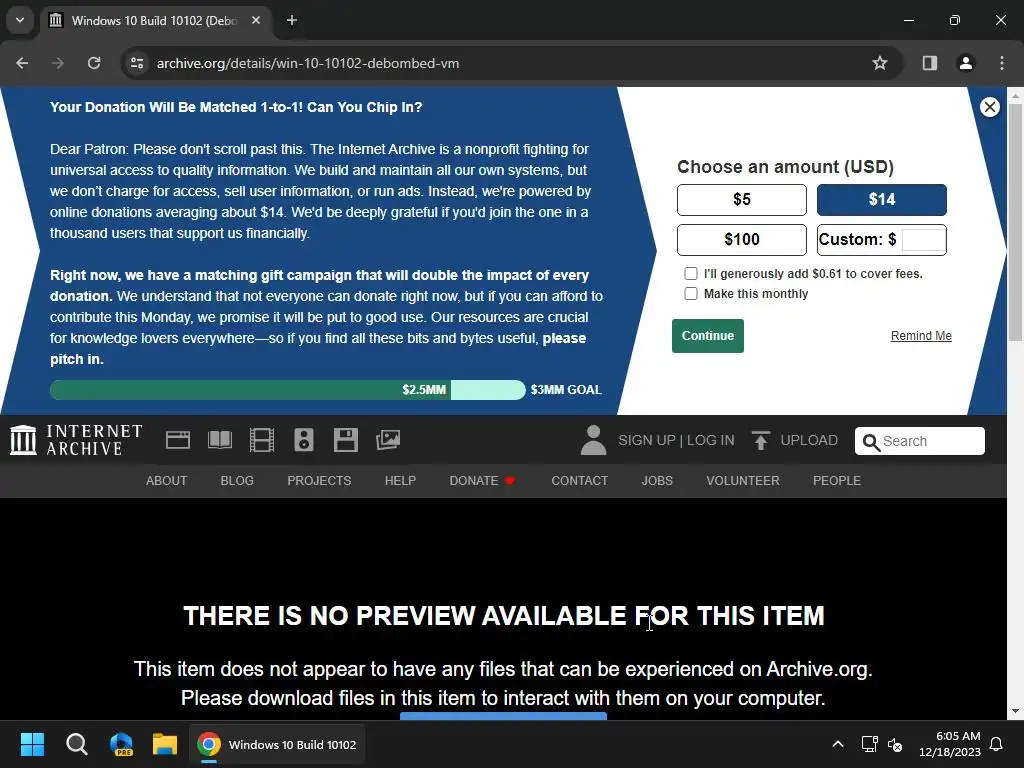Click the search magnifier in Search box

tap(871, 442)
